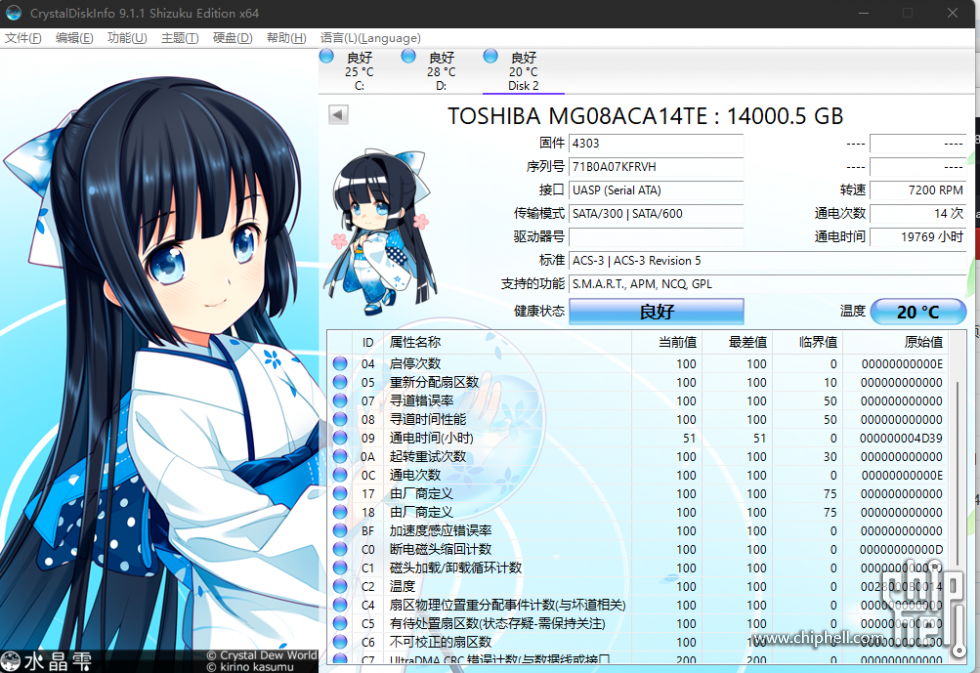This screenshot has height=673, width=980.
Task: Click the 当前值 column header
Action: (x=667, y=342)
